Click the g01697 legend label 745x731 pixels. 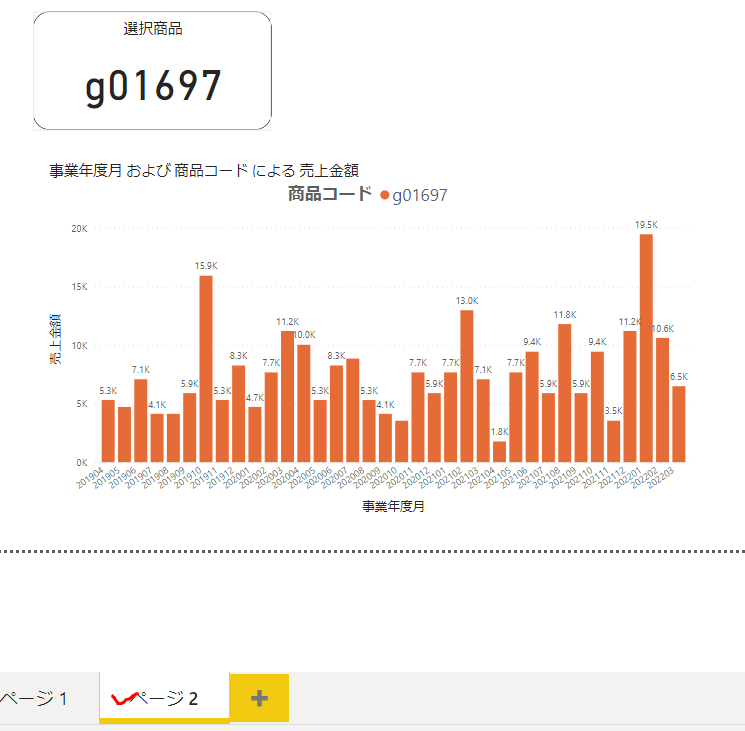(x=419, y=196)
